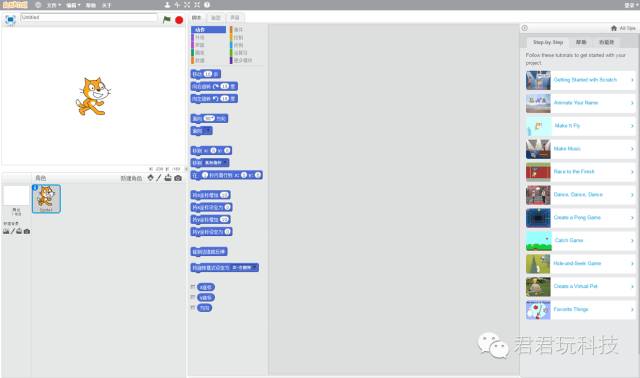Select the Shrink sprite tool
This screenshot has width=640, height=378.
click(197, 5)
